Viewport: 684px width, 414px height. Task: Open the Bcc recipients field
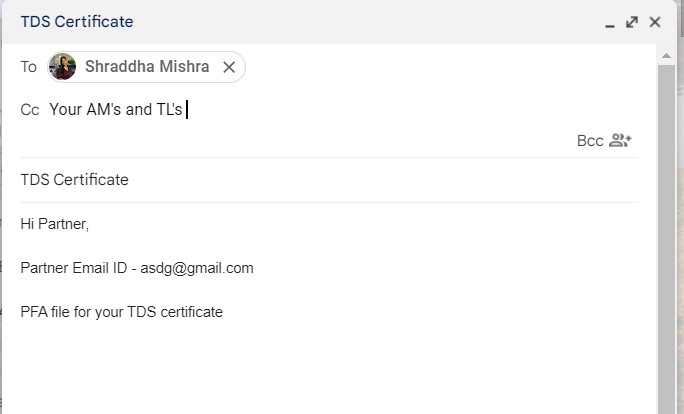click(x=590, y=140)
